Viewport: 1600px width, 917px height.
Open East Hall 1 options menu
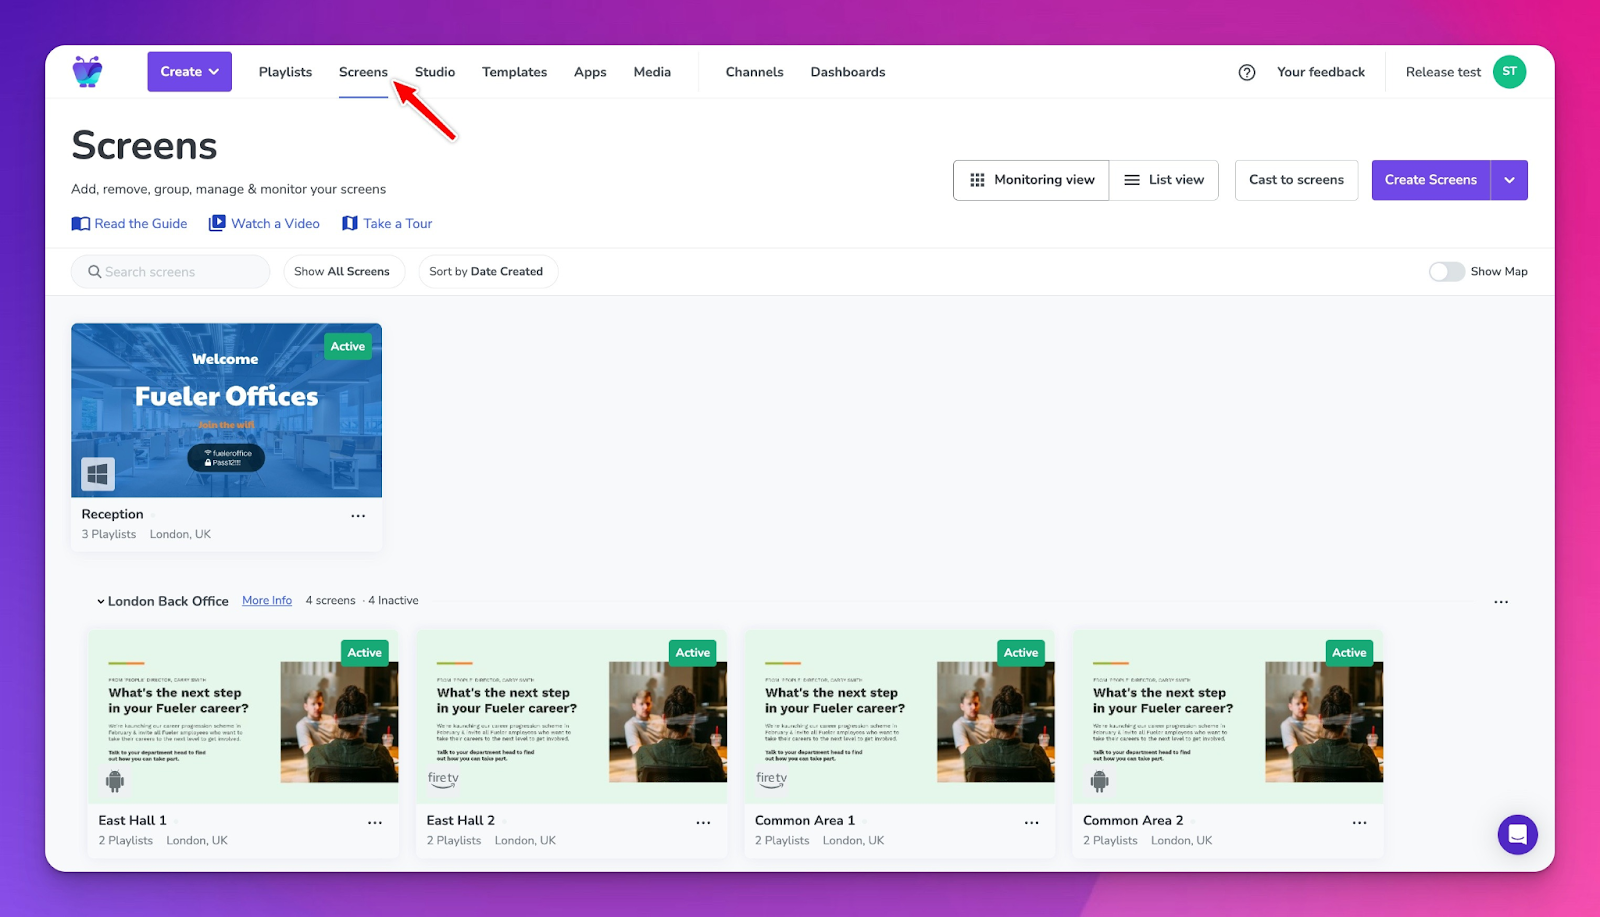(375, 823)
